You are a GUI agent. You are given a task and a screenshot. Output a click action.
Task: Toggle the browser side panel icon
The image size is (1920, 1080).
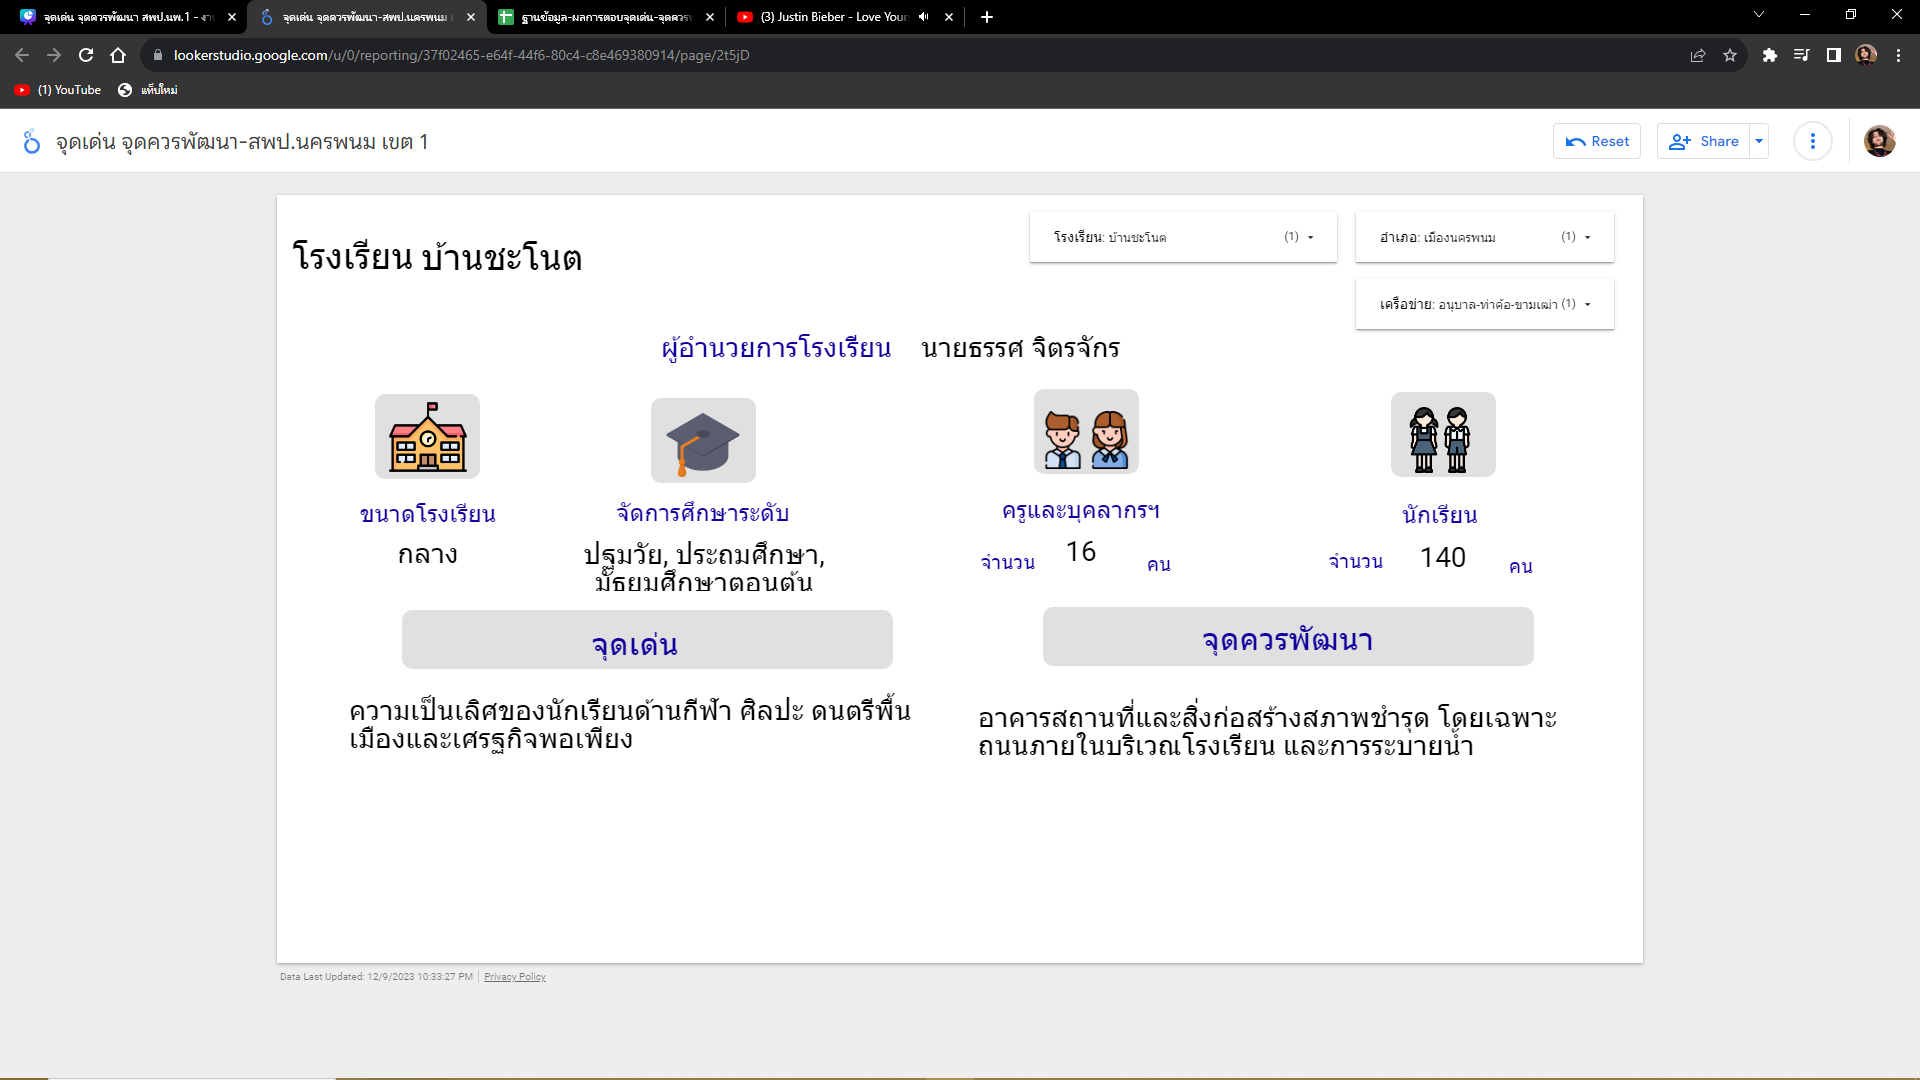point(1833,56)
